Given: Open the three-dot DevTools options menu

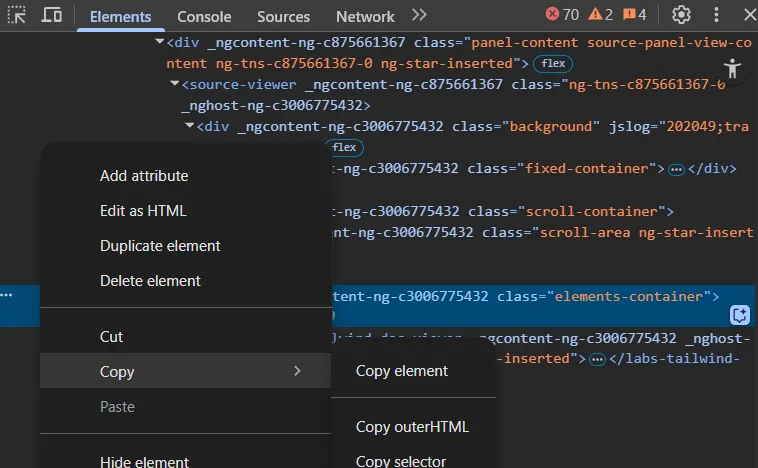Looking at the screenshot, I should pyautogui.click(x=716, y=15).
